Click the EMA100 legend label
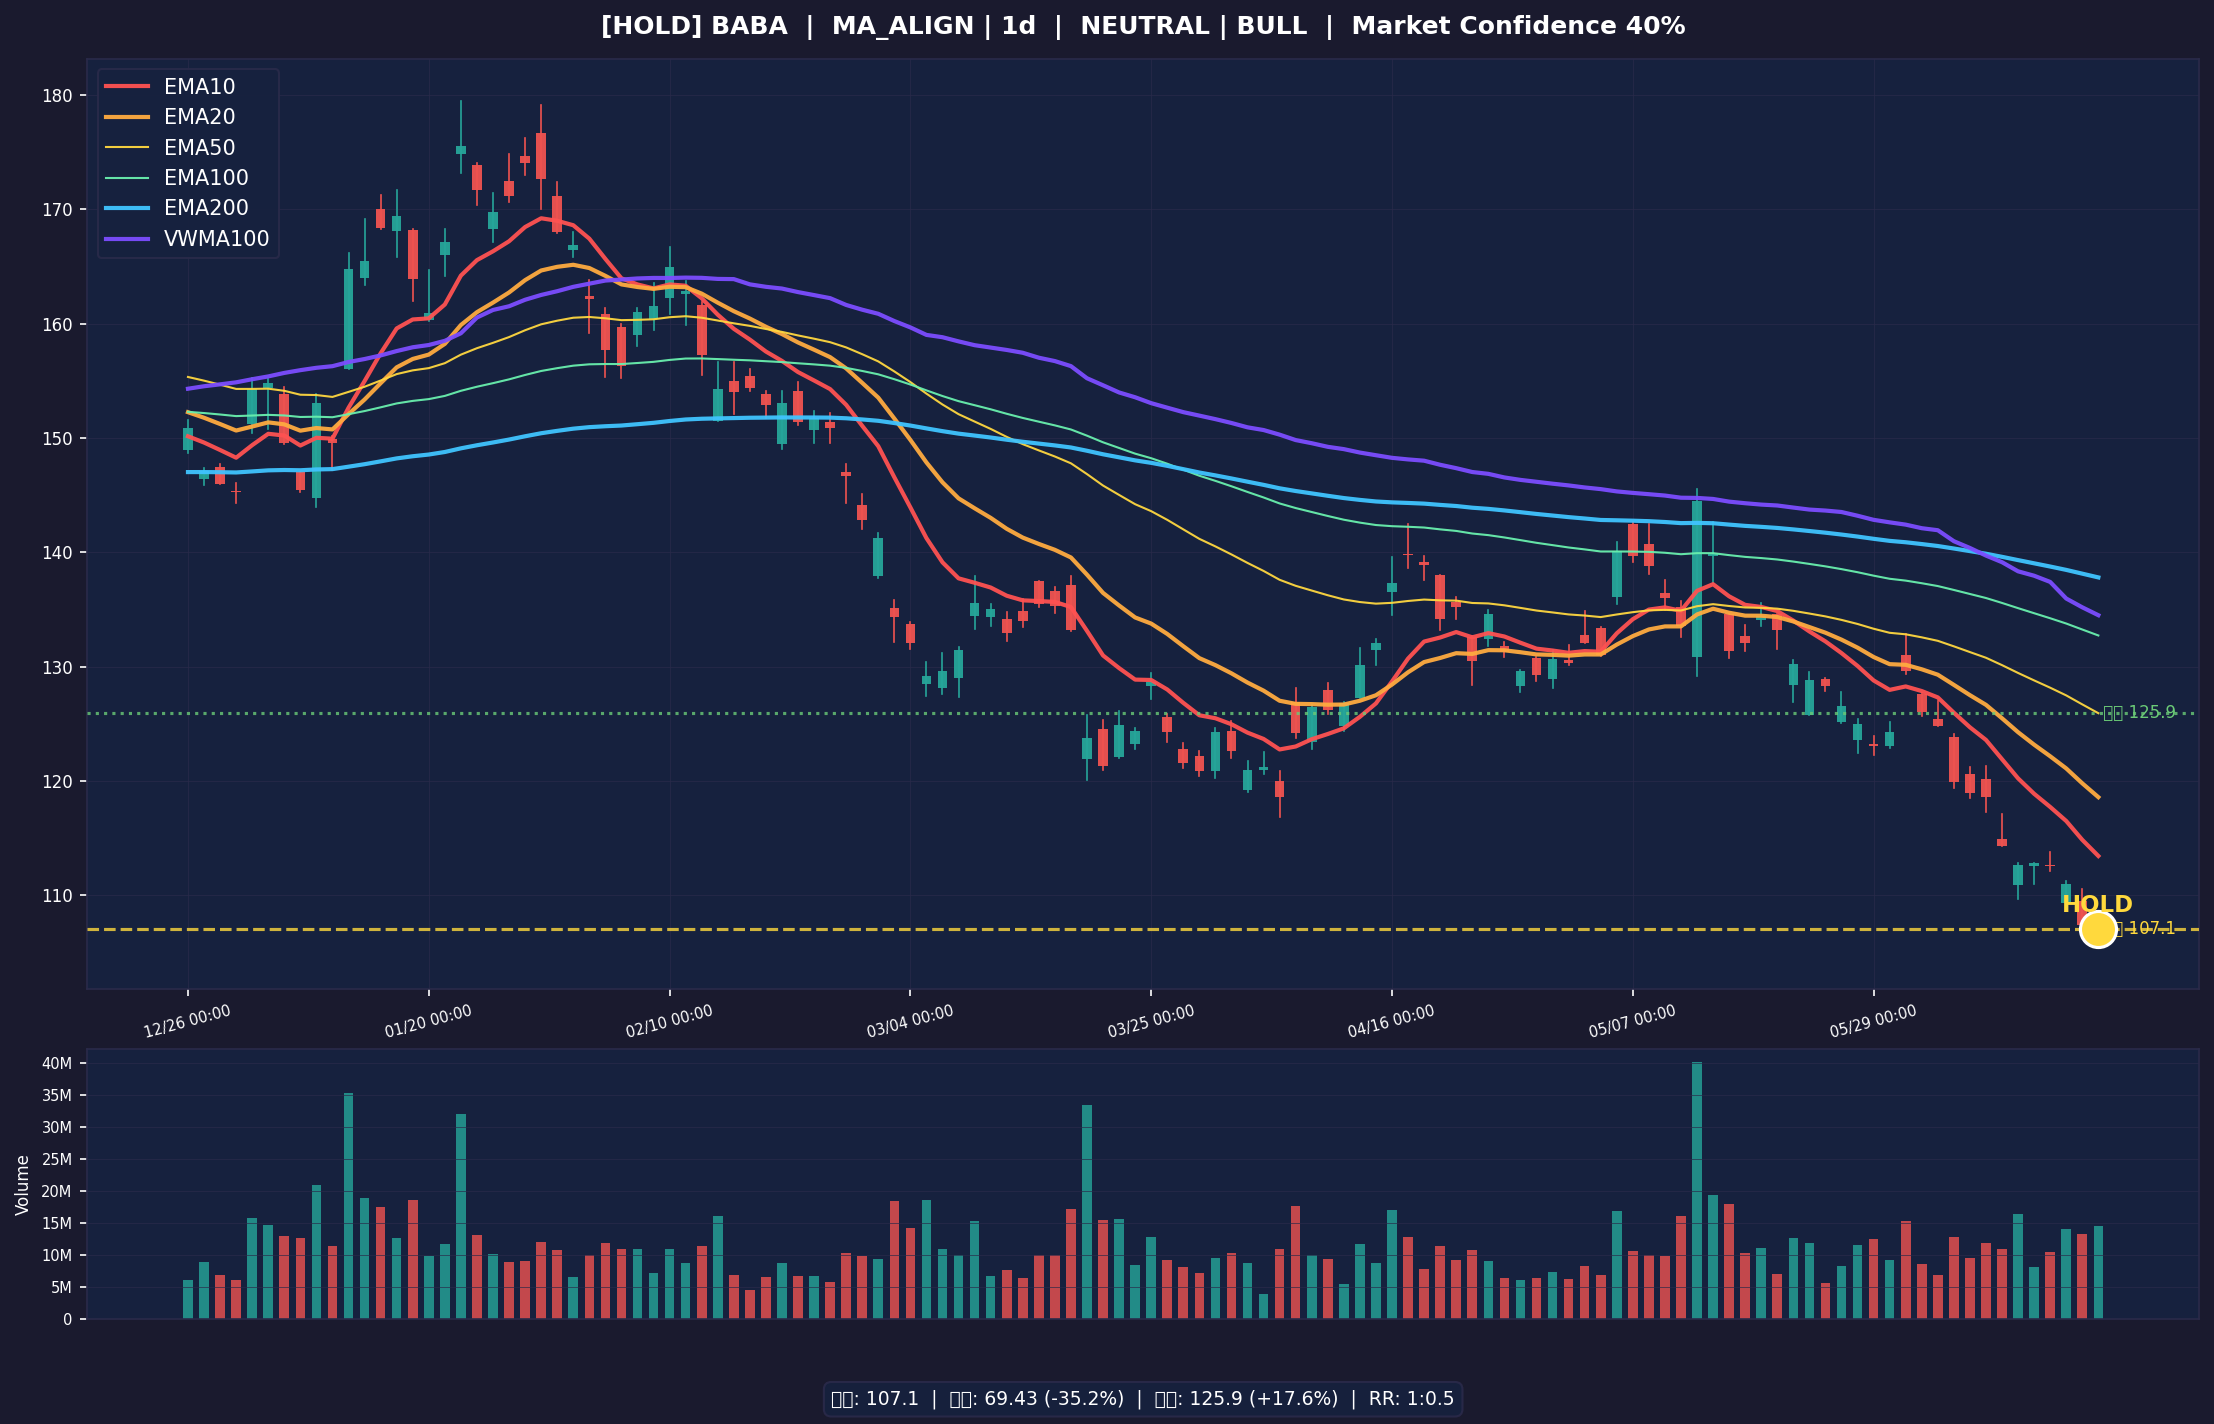This screenshot has height=1424, width=2214. pos(206,178)
